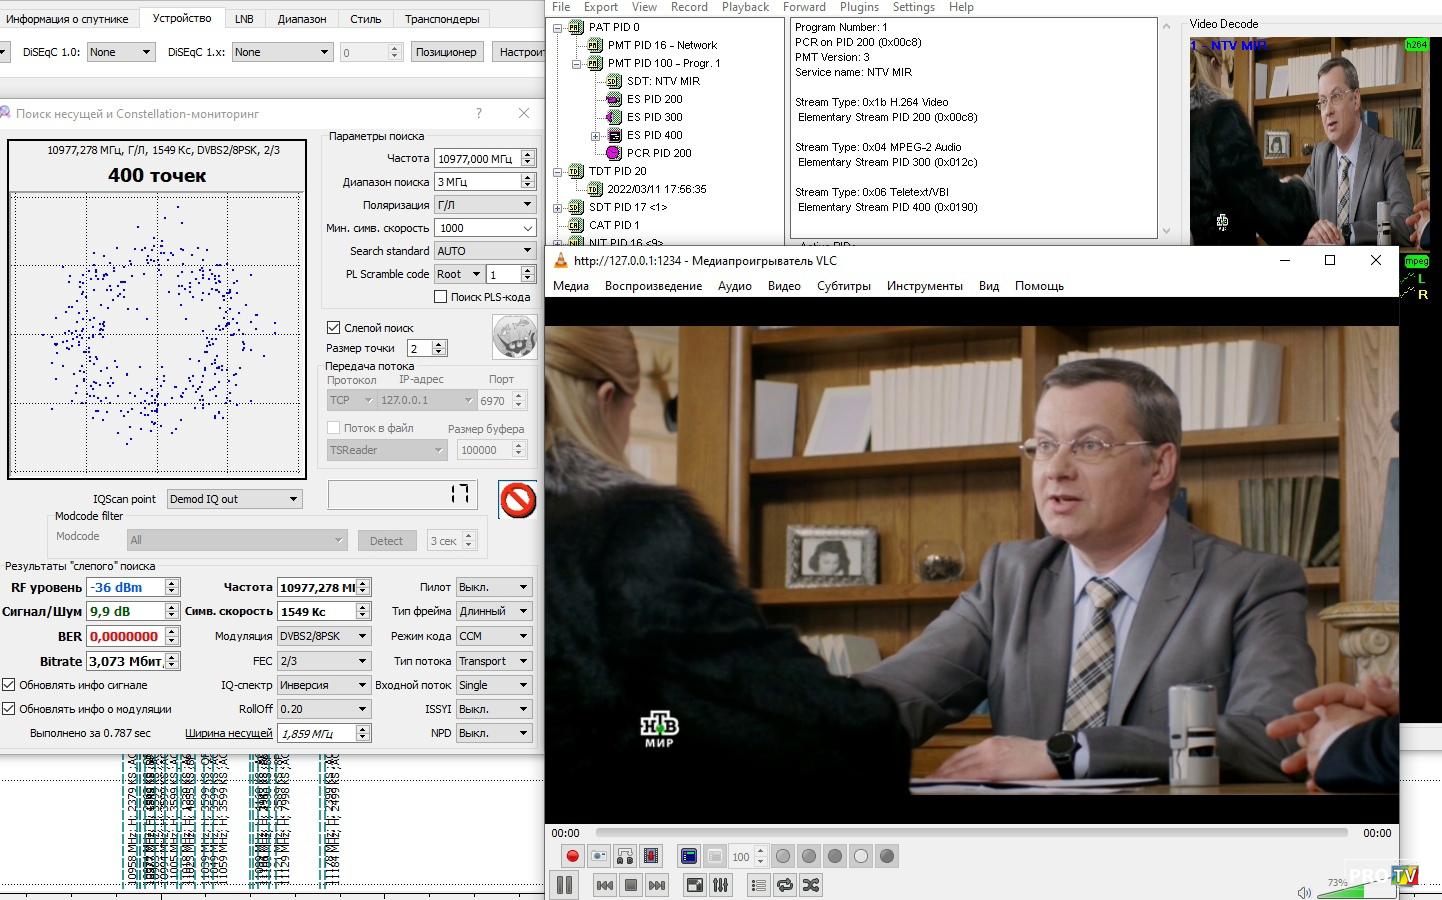Stop playback in VLC player
This screenshot has height=900, width=1442.
coord(631,885)
